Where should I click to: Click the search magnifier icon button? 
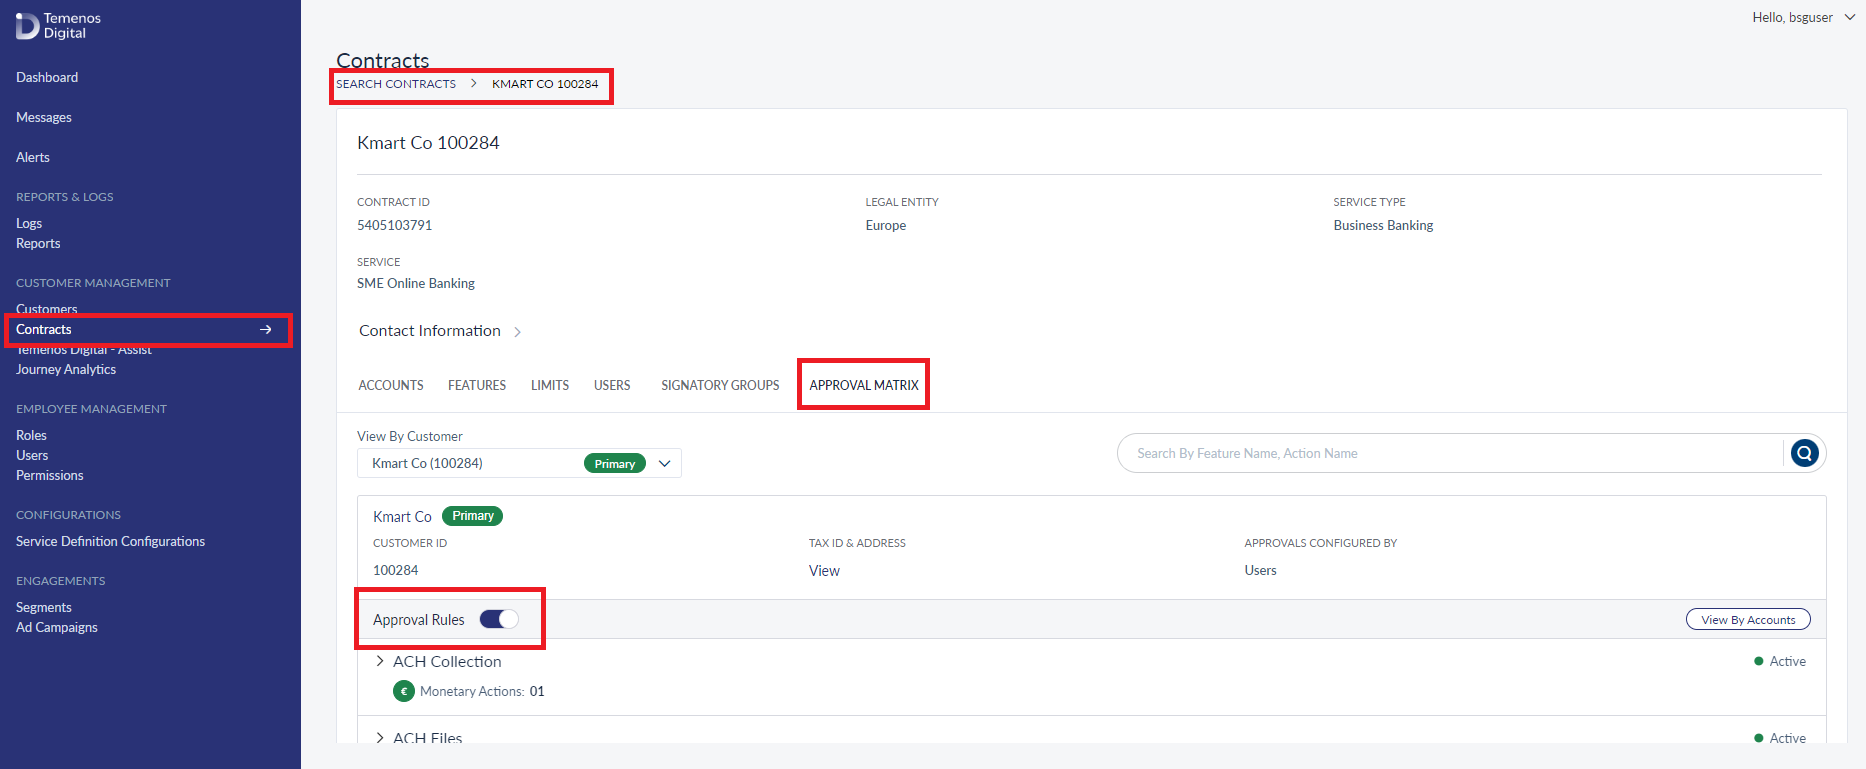click(1804, 453)
